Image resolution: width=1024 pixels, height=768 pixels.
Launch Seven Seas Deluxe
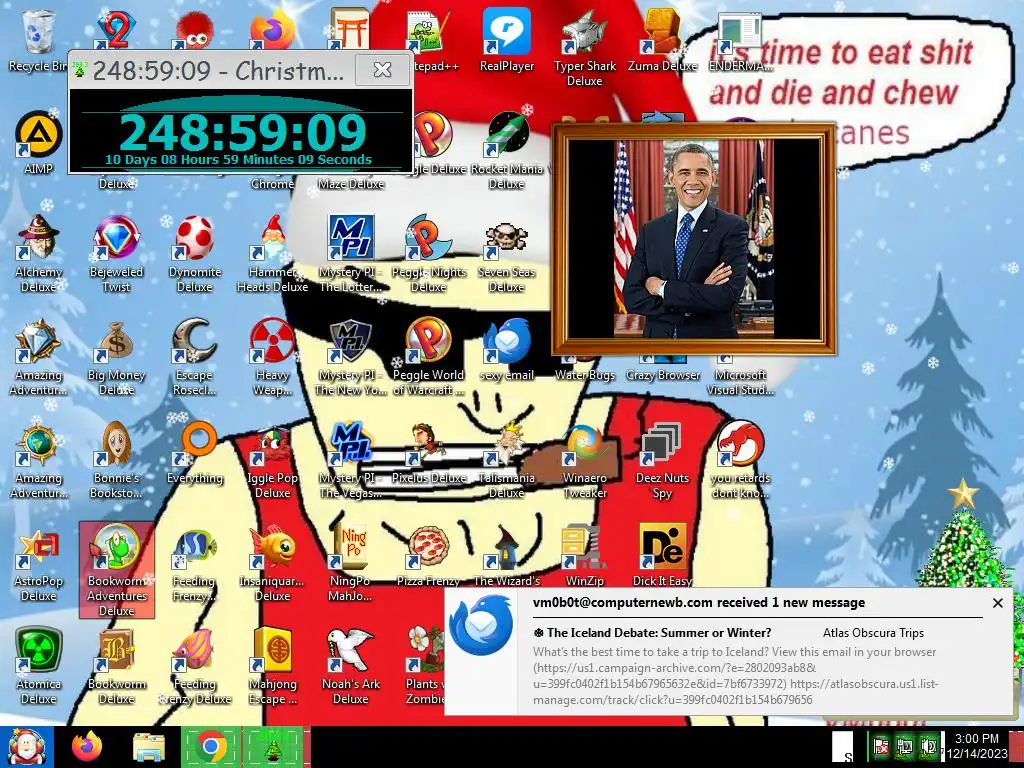pyautogui.click(x=506, y=253)
